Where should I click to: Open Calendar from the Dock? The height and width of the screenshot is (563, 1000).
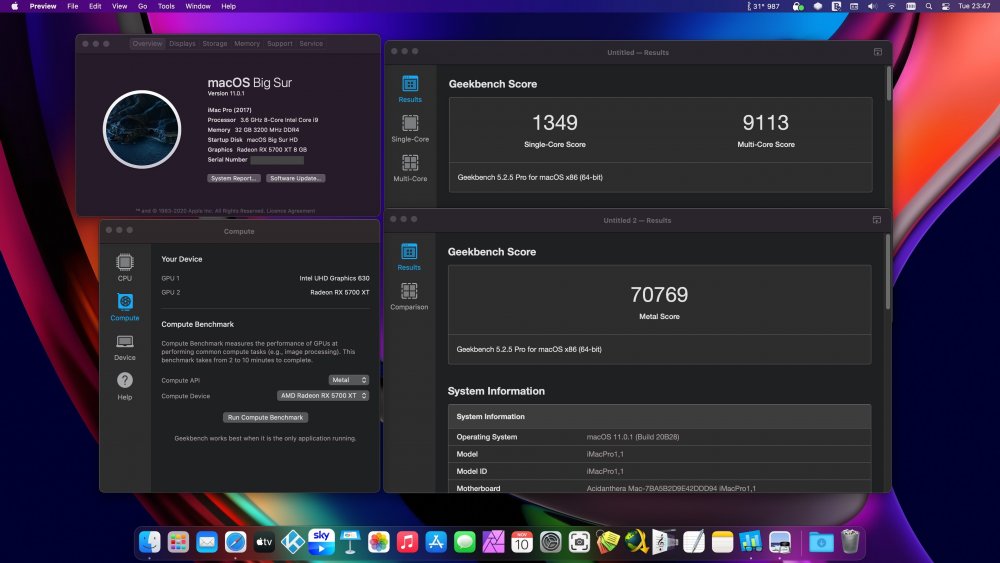(522, 542)
